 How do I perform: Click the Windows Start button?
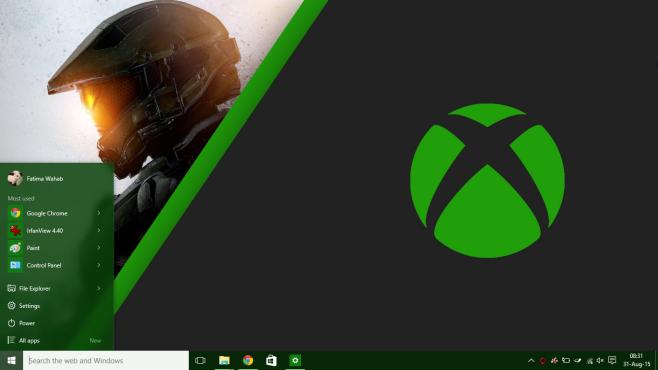[11, 360]
